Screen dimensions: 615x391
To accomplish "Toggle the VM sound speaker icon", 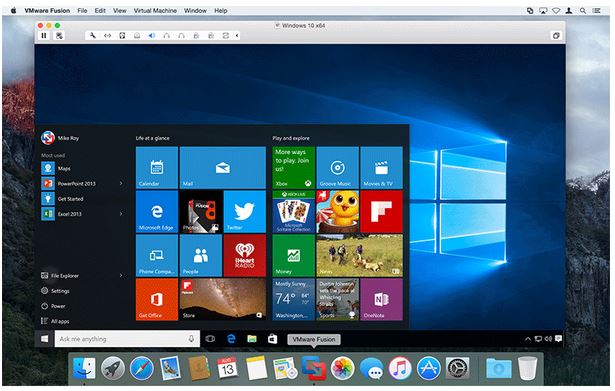I will tap(152, 36).
